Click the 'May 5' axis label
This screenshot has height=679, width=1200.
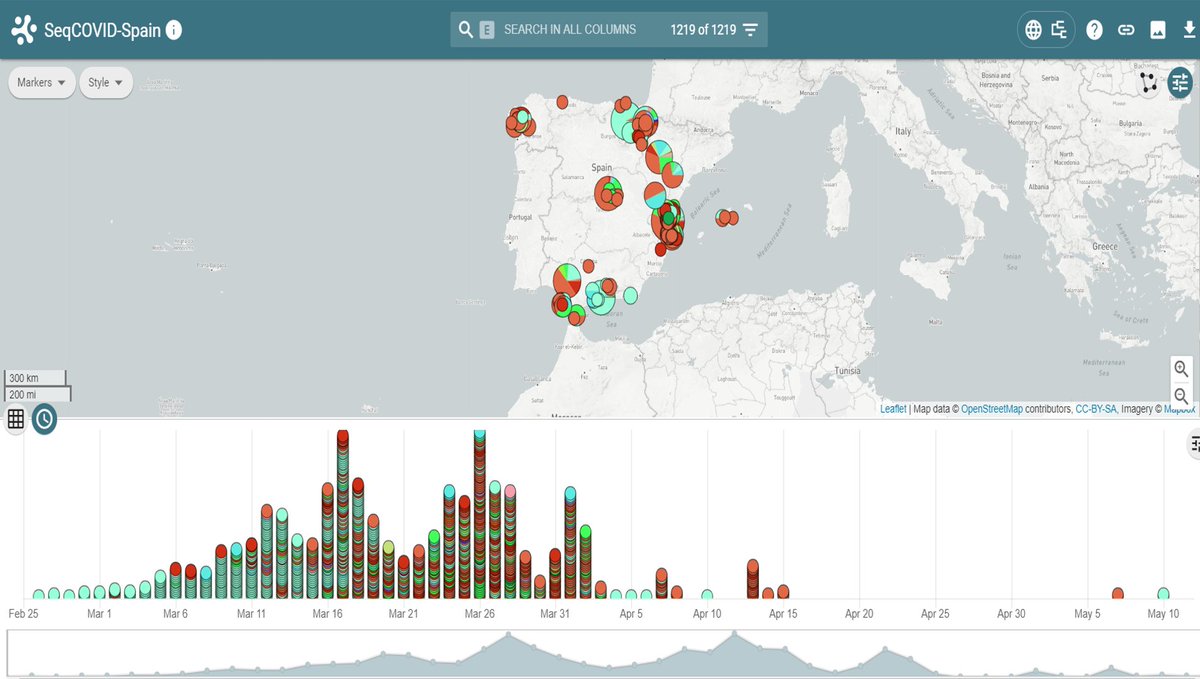point(1087,613)
